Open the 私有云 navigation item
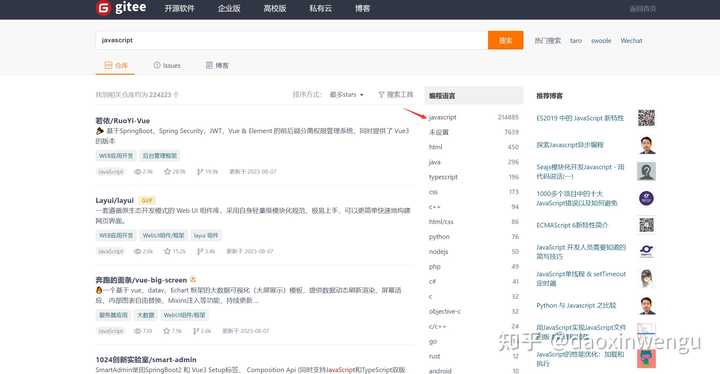 coord(321,8)
